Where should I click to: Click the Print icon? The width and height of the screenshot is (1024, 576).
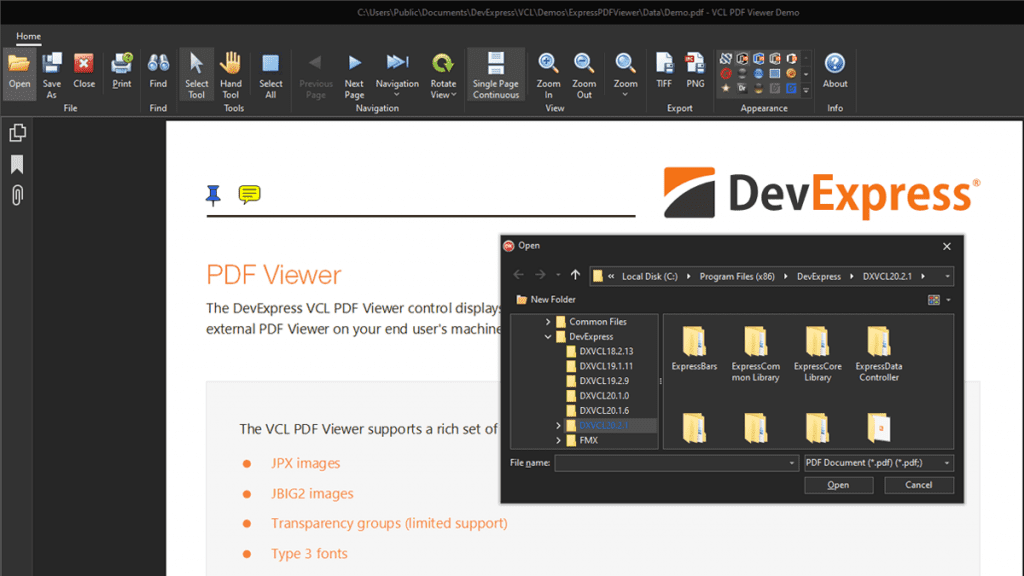[x=121, y=71]
